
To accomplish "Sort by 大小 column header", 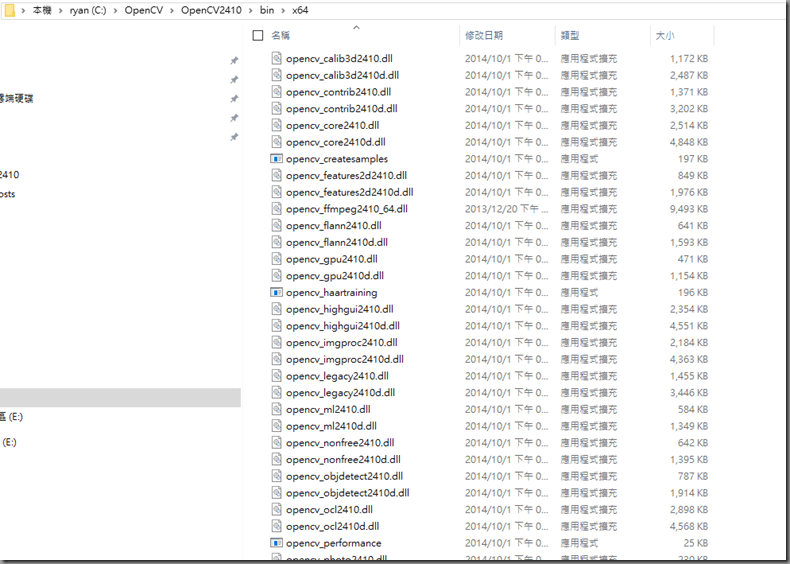I will pyautogui.click(x=665, y=35).
